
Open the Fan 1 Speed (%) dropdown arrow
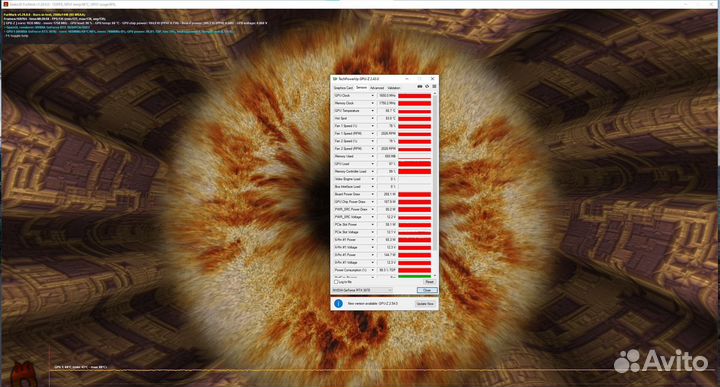(372, 126)
